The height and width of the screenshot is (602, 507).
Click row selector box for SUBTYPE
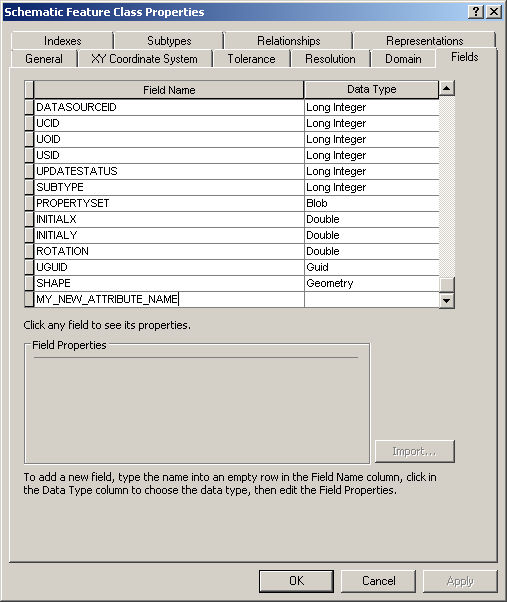pyautogui.click(x=29, y=187)
